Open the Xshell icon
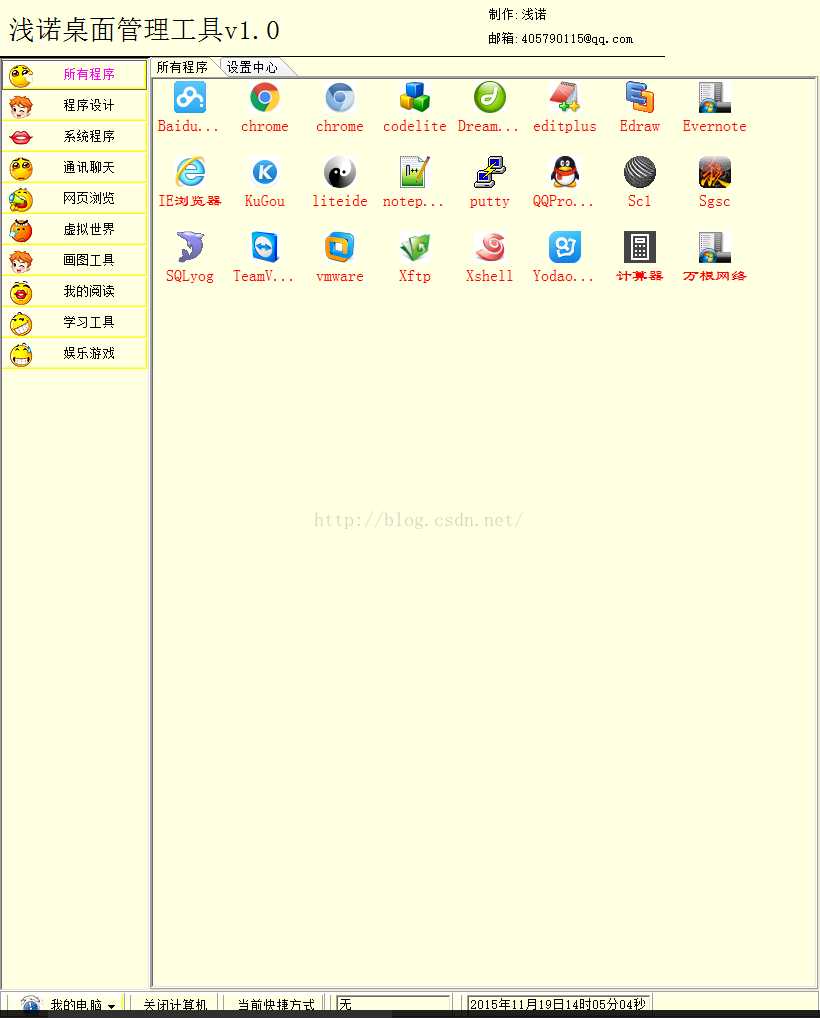Image resolution: width=820 pixels, height=1018 pixels. (x=490, y=247)
